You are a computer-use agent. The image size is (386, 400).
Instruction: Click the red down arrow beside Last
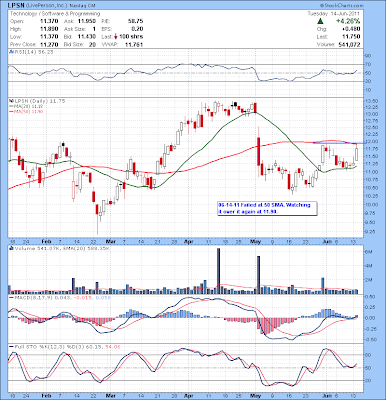tap(115, 37)
